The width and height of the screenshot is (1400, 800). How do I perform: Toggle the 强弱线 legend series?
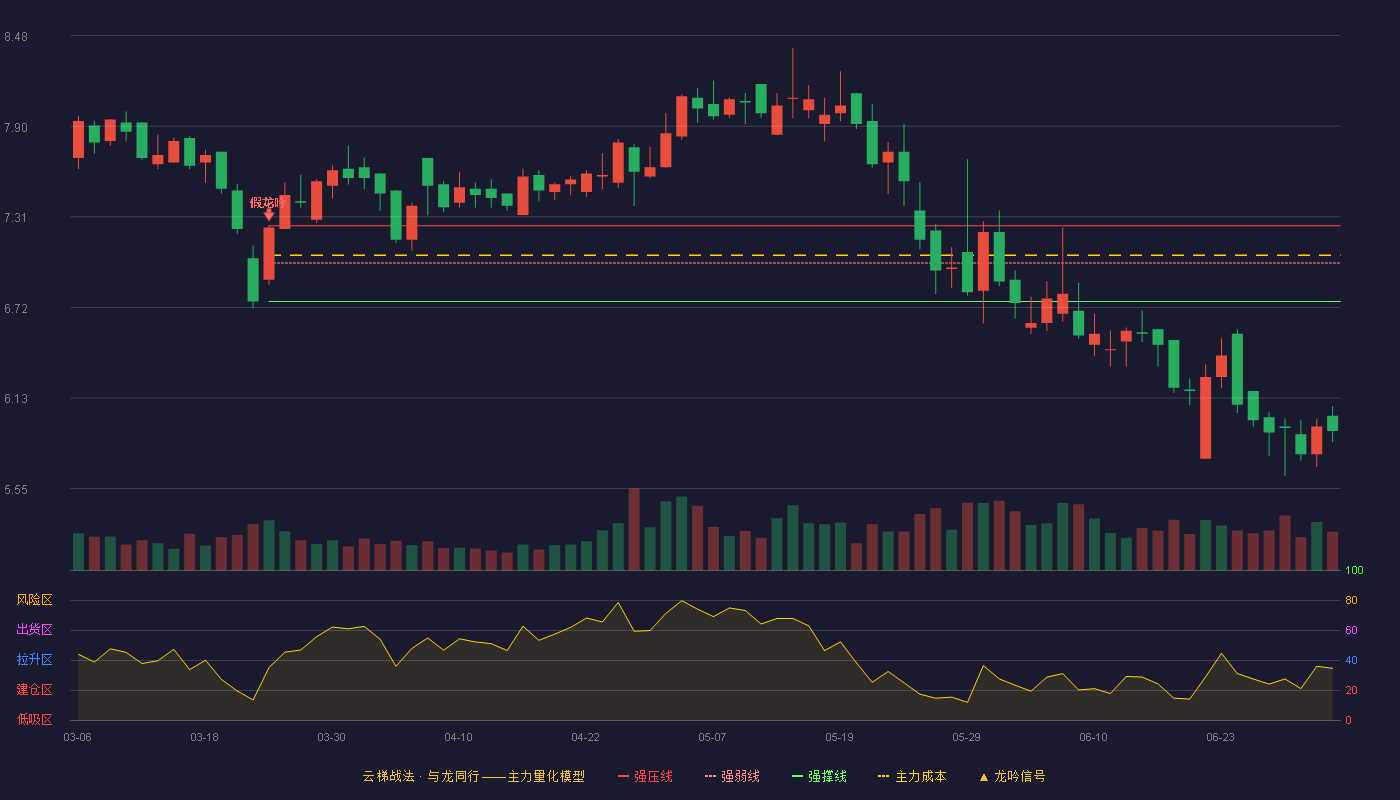click(x=732, y=776)
